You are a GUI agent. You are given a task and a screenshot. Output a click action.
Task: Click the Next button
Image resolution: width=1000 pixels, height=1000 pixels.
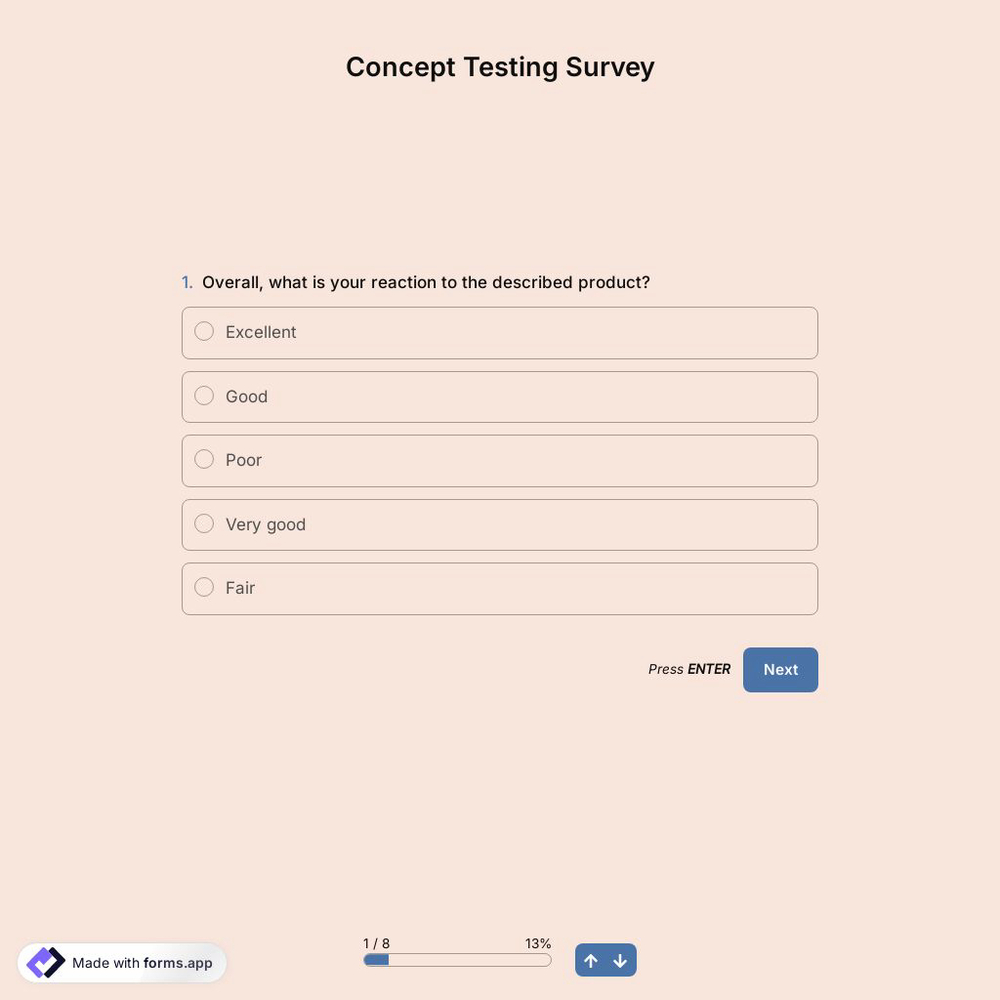click(x=780, y=669)
